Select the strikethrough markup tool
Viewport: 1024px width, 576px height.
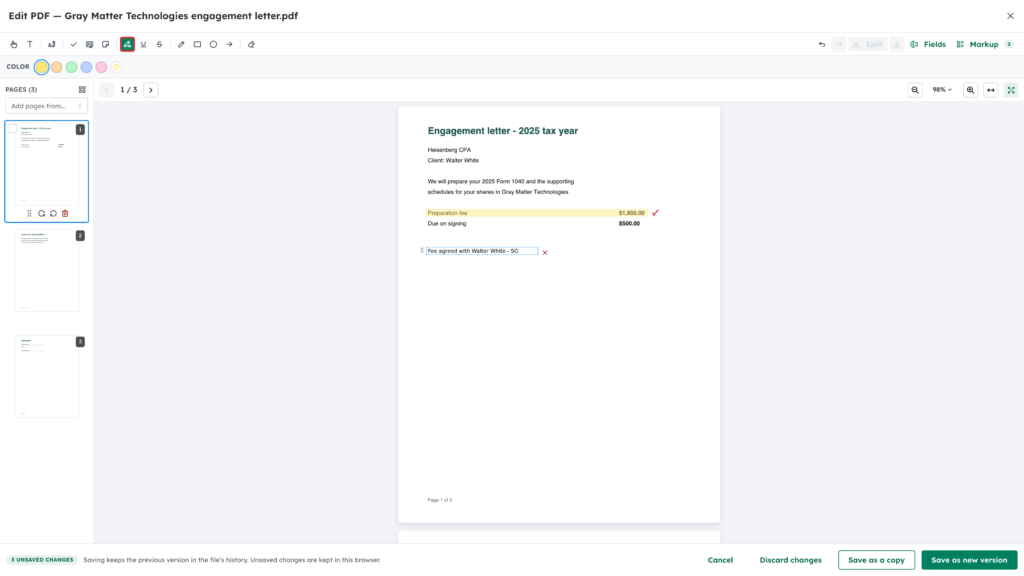(x=159, y=44)
